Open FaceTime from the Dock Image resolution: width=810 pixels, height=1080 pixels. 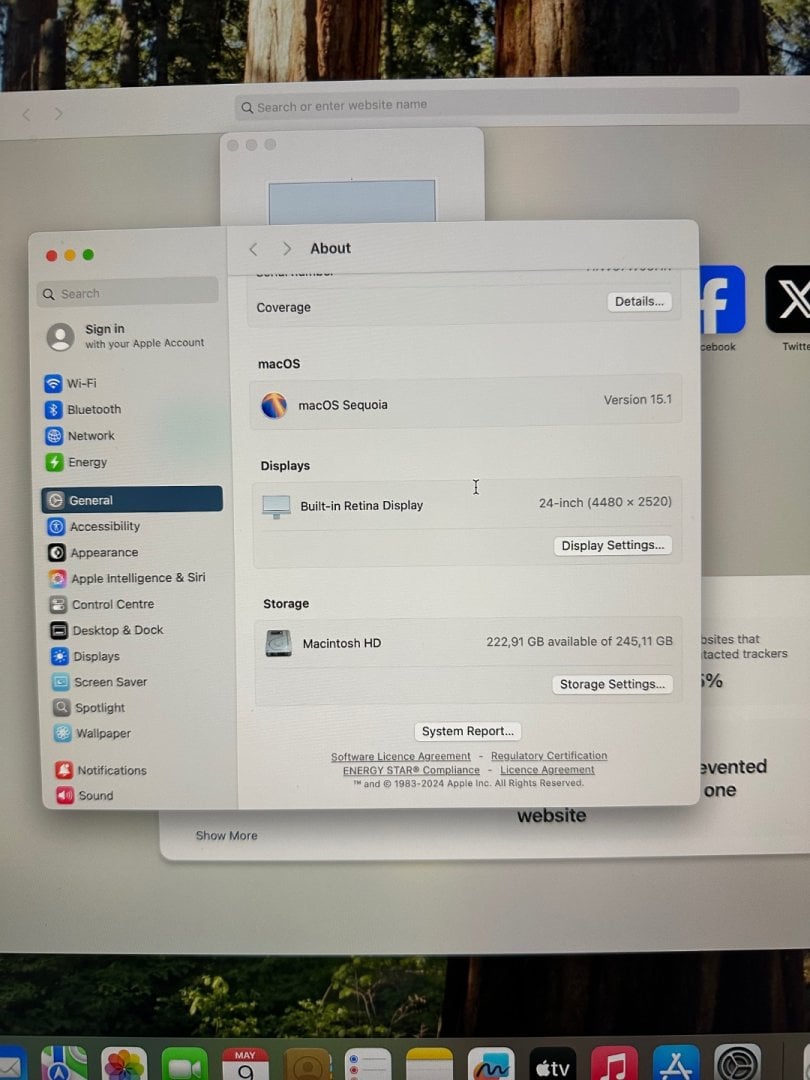coord(185,1065)
